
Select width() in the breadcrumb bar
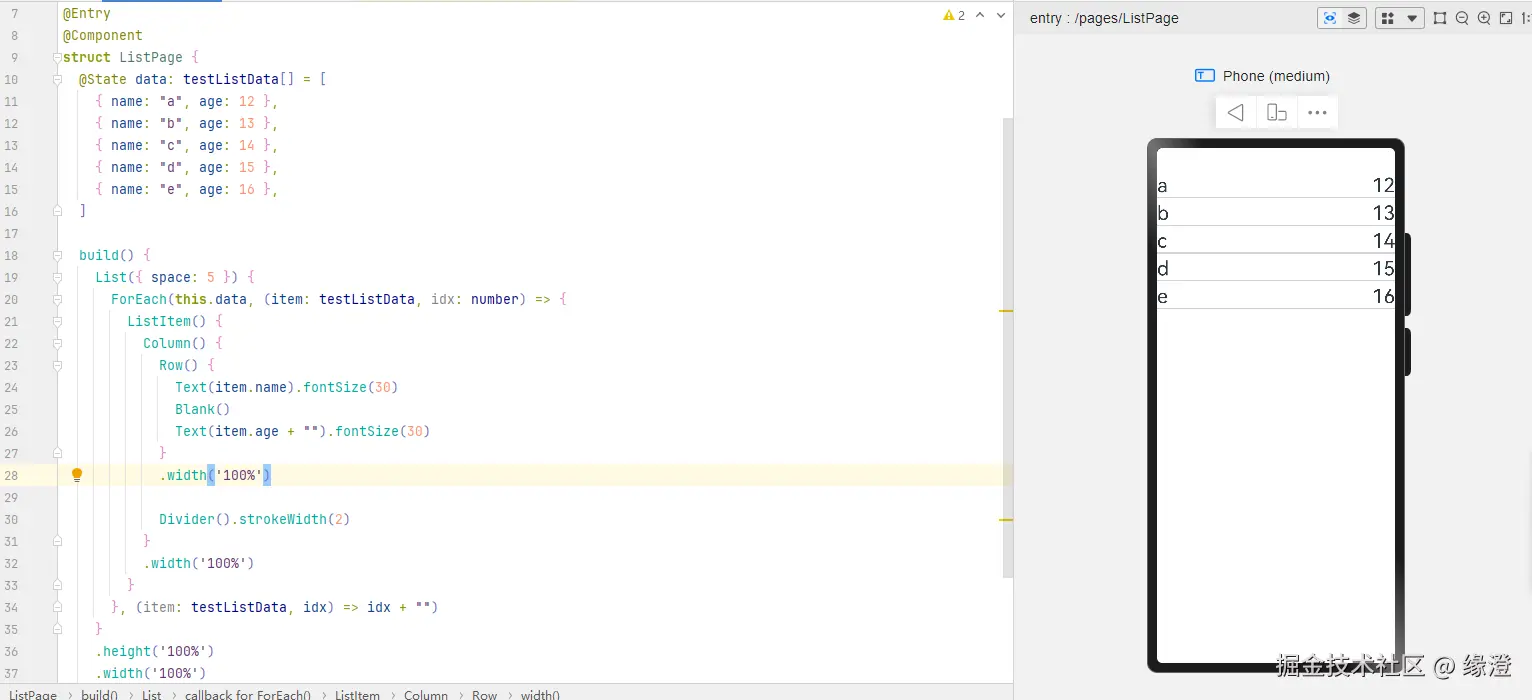pyautogui.click(x=540, y=694)
